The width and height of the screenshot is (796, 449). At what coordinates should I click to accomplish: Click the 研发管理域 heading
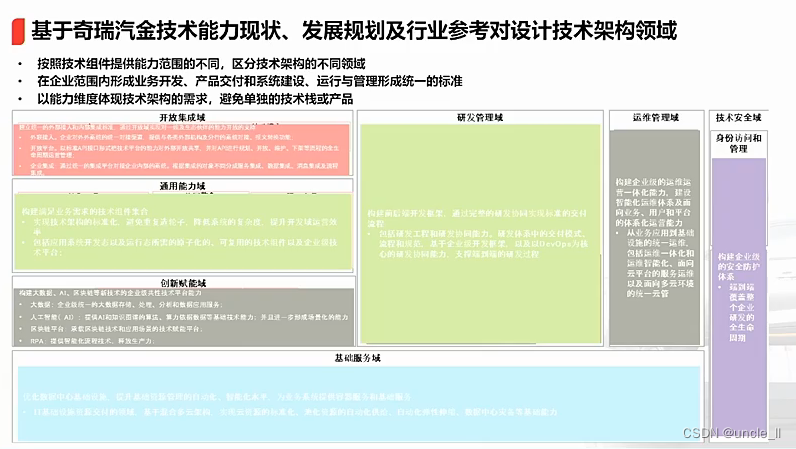480,117
